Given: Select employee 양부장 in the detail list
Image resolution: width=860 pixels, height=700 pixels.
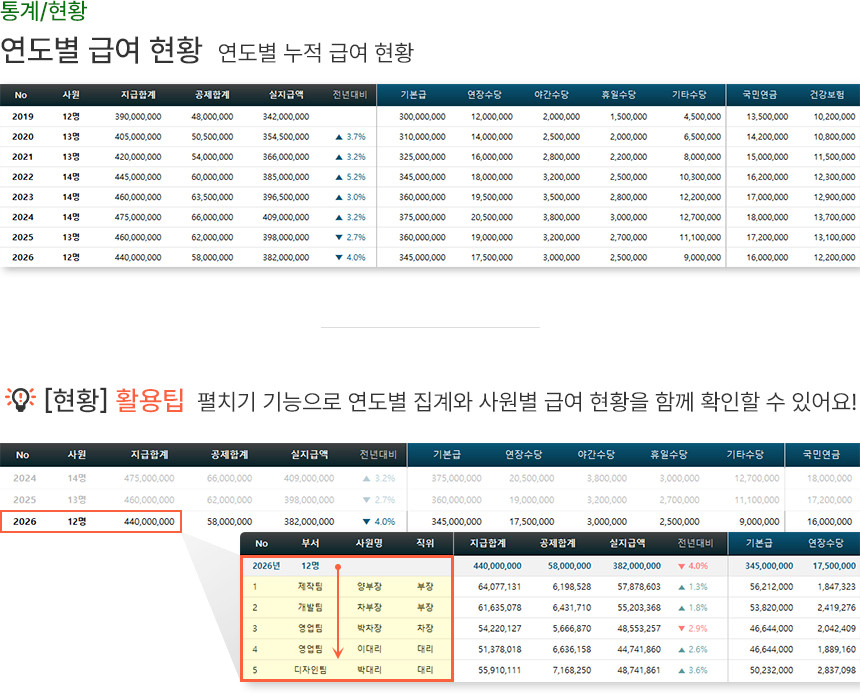Looking at the screenshot, I should click(x=370, y=586).
